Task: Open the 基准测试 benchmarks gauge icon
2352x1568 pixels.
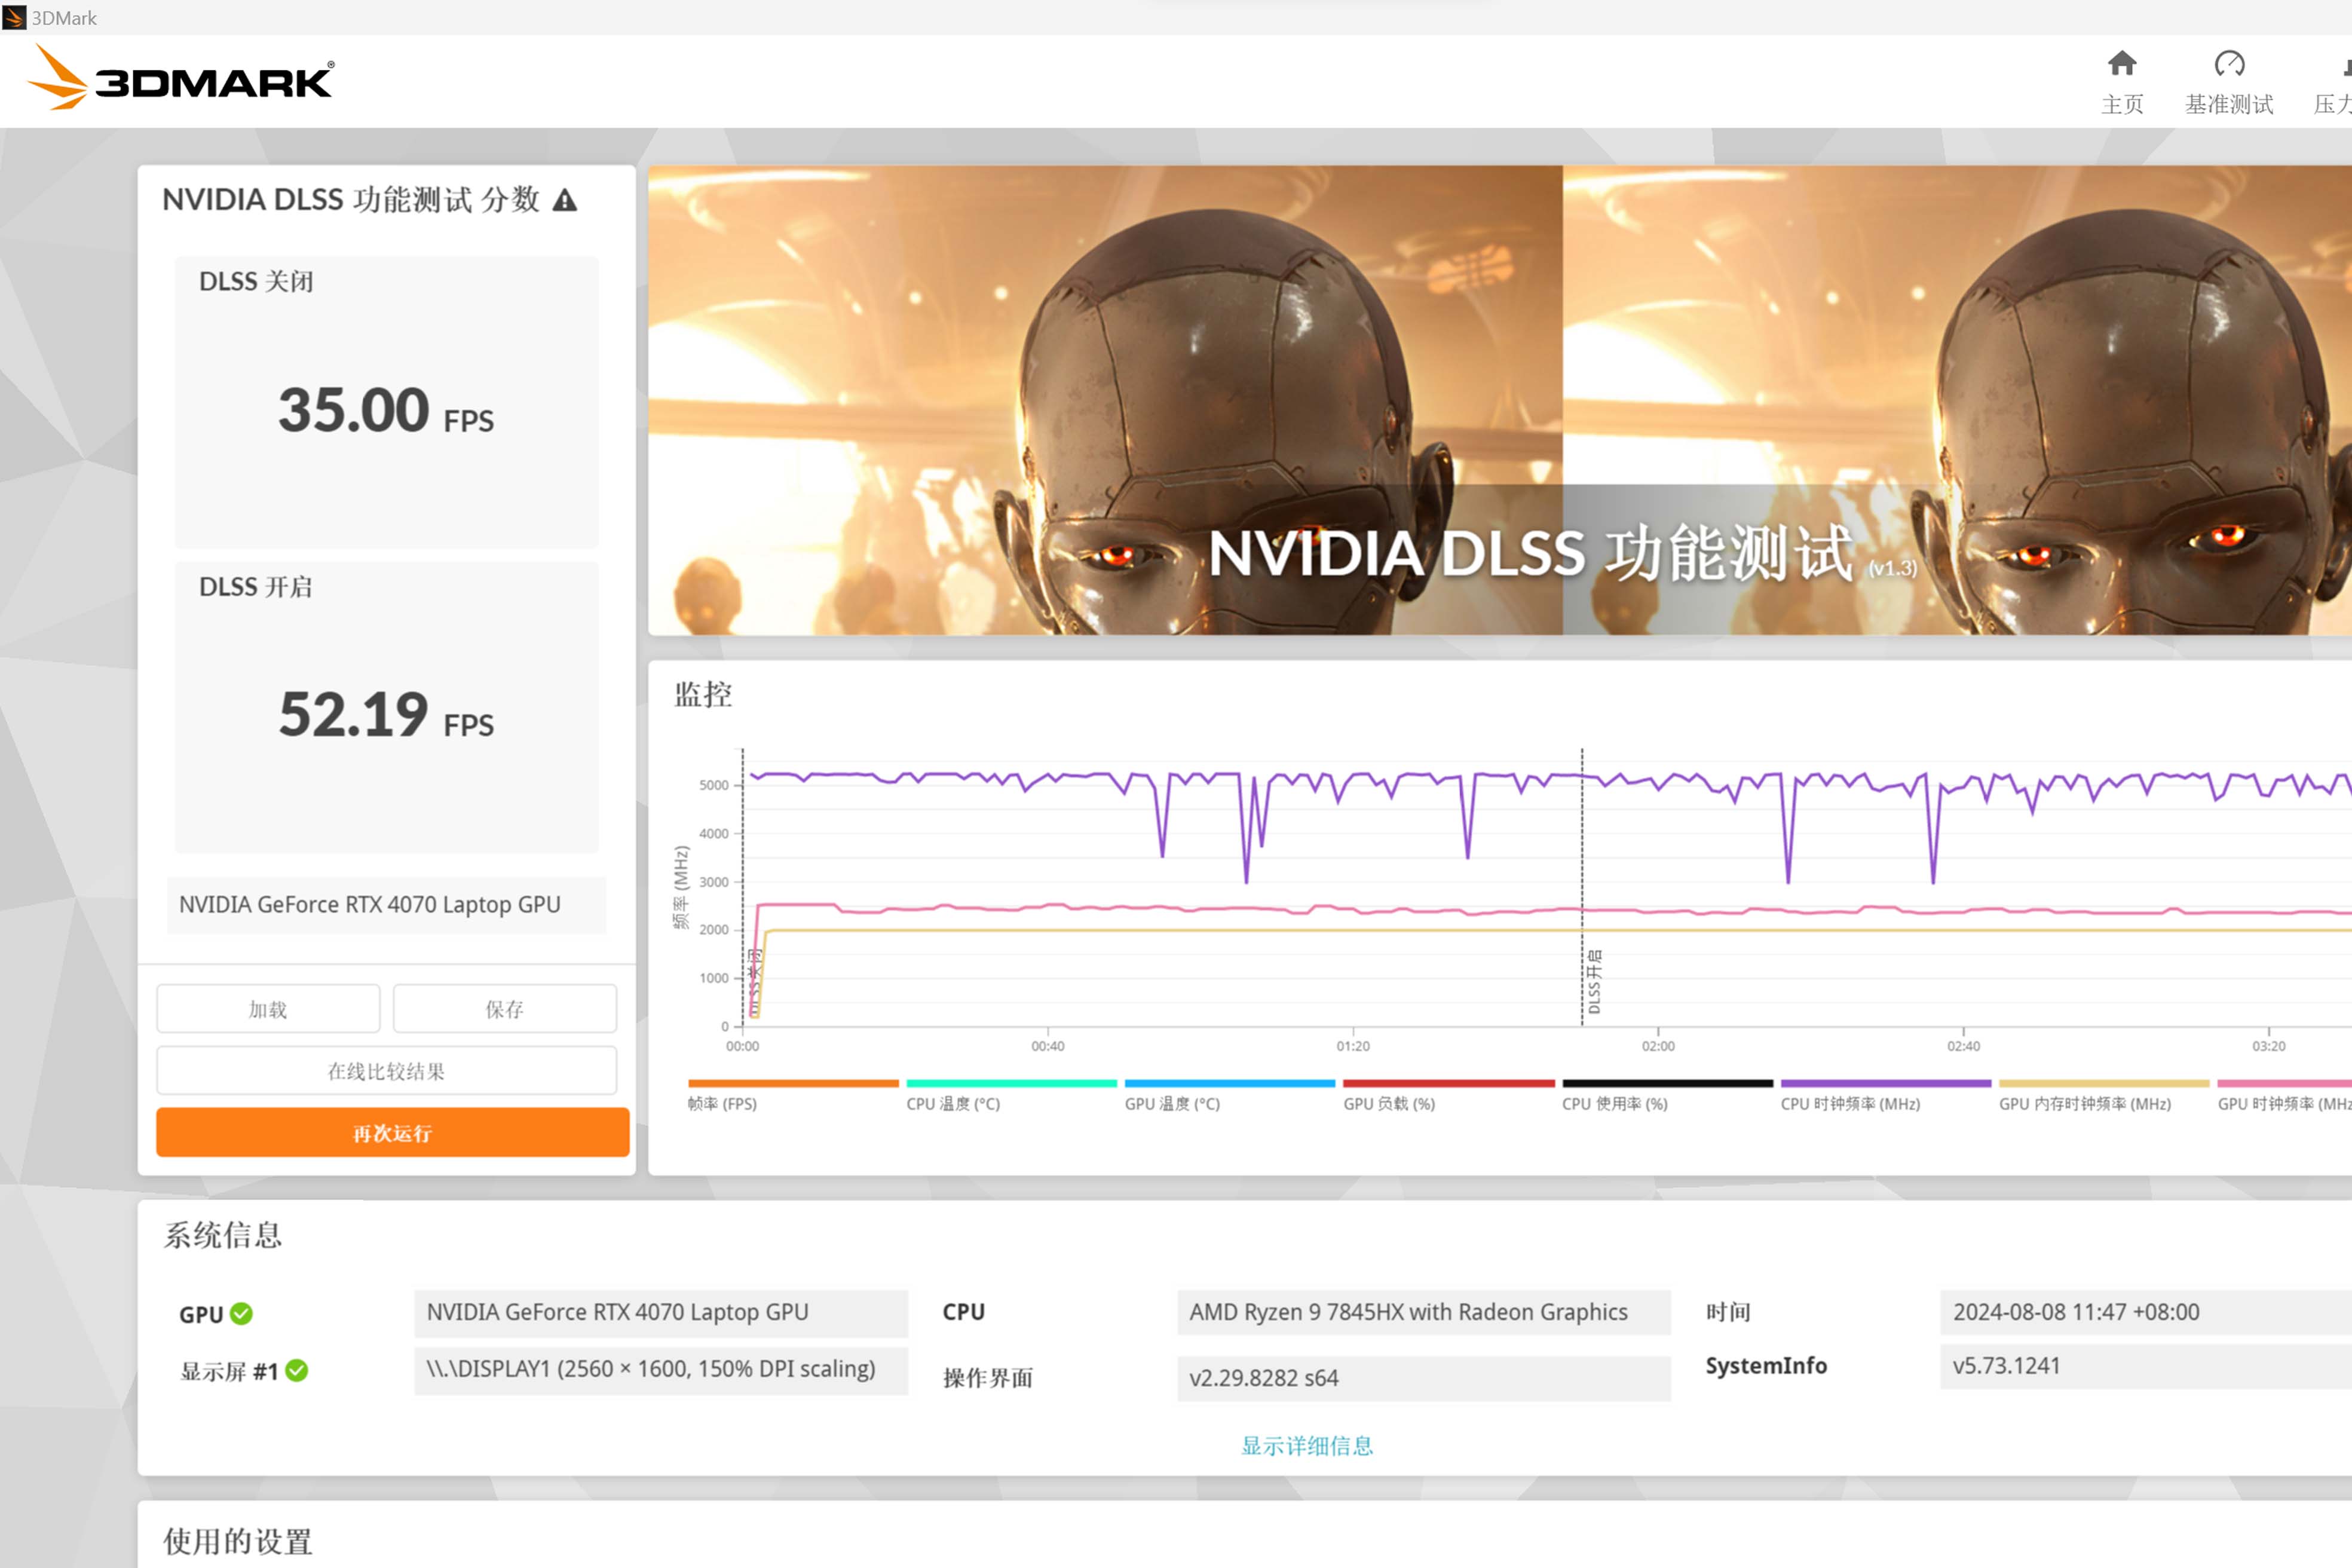Action: pos(2229,64)
